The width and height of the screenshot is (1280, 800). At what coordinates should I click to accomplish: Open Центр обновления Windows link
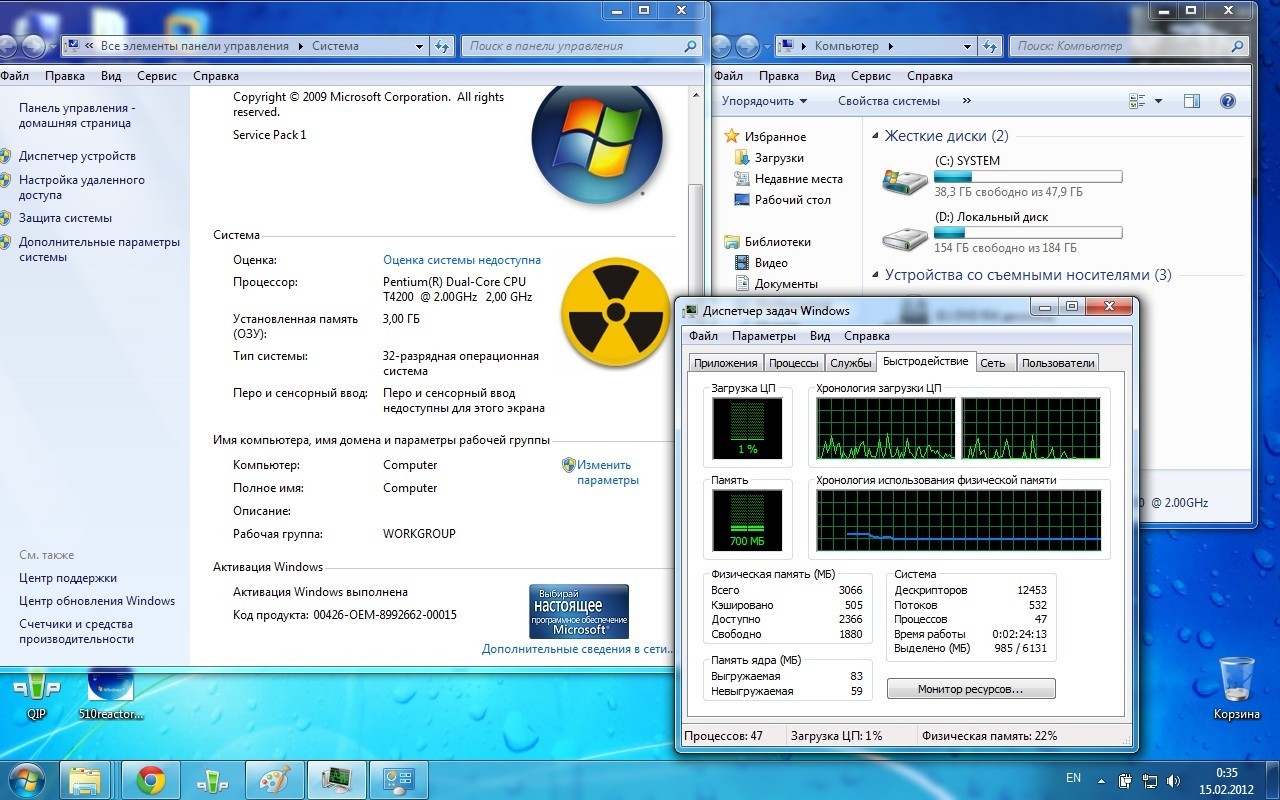tap(97, 601)
